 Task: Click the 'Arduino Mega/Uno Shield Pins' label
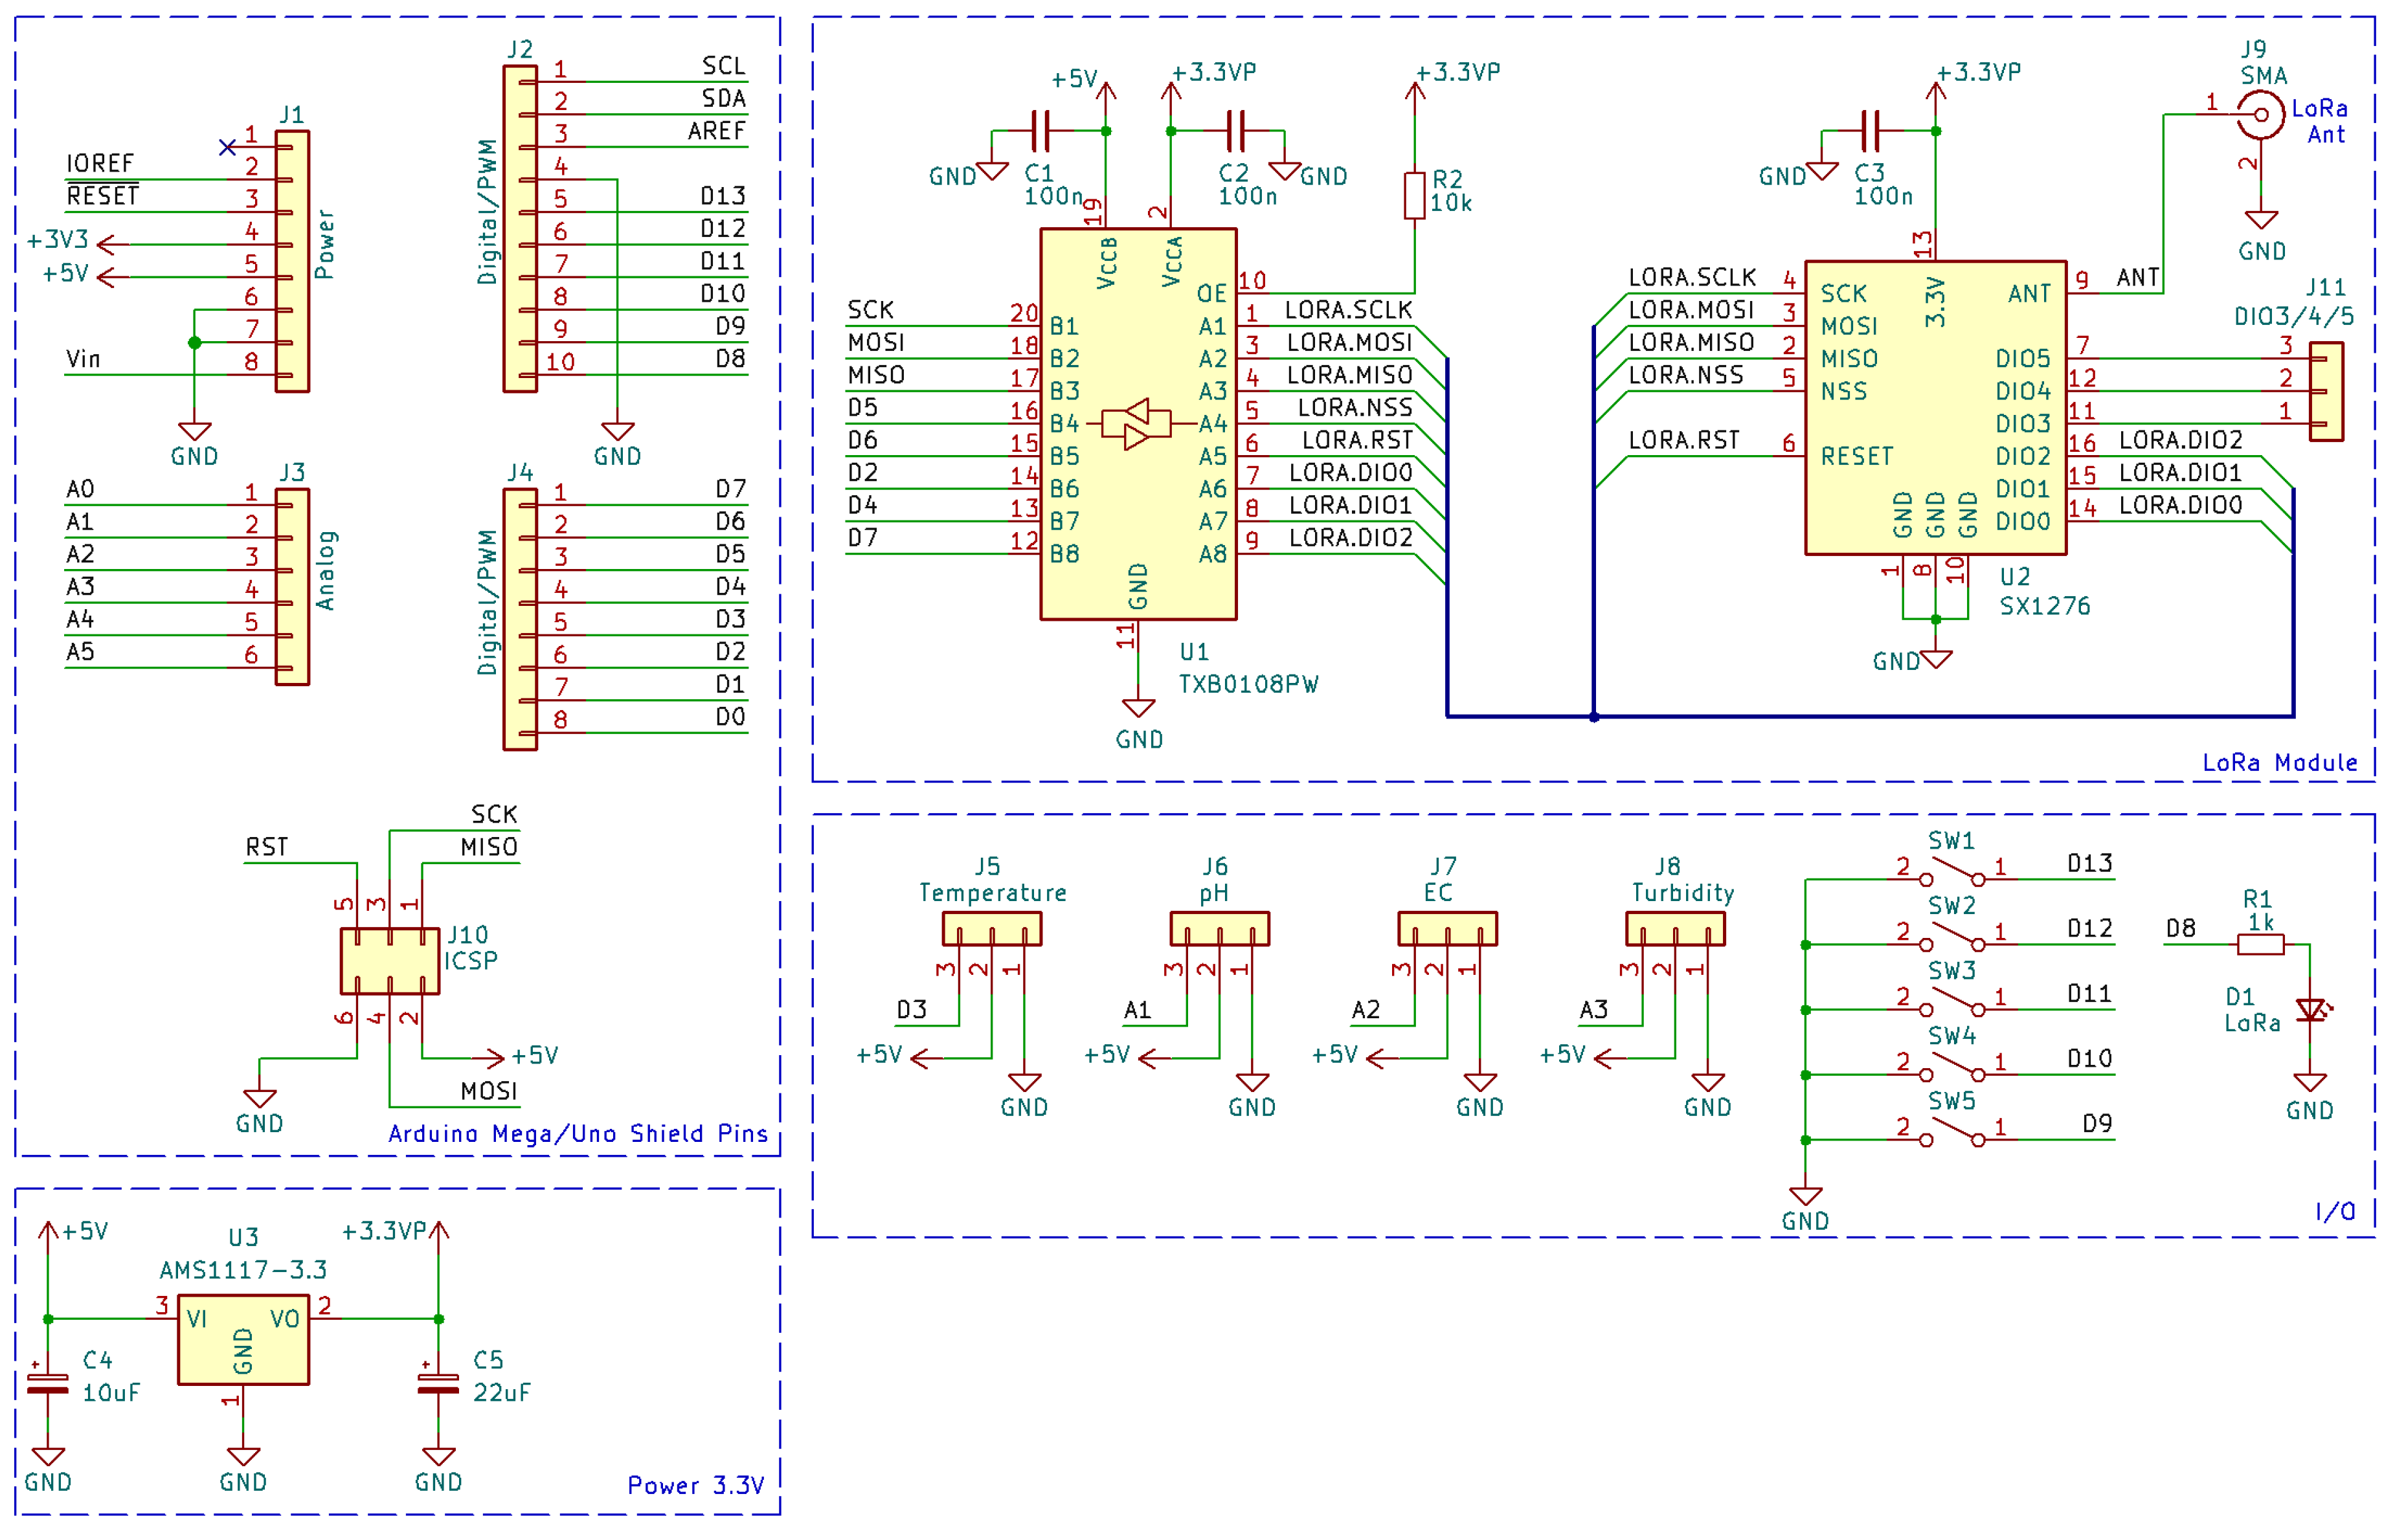(x=577, y=1133)
